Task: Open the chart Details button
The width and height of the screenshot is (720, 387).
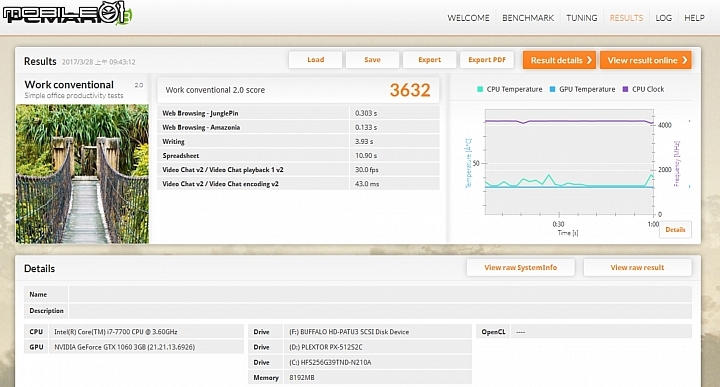Action: click(x=675, y=230)
